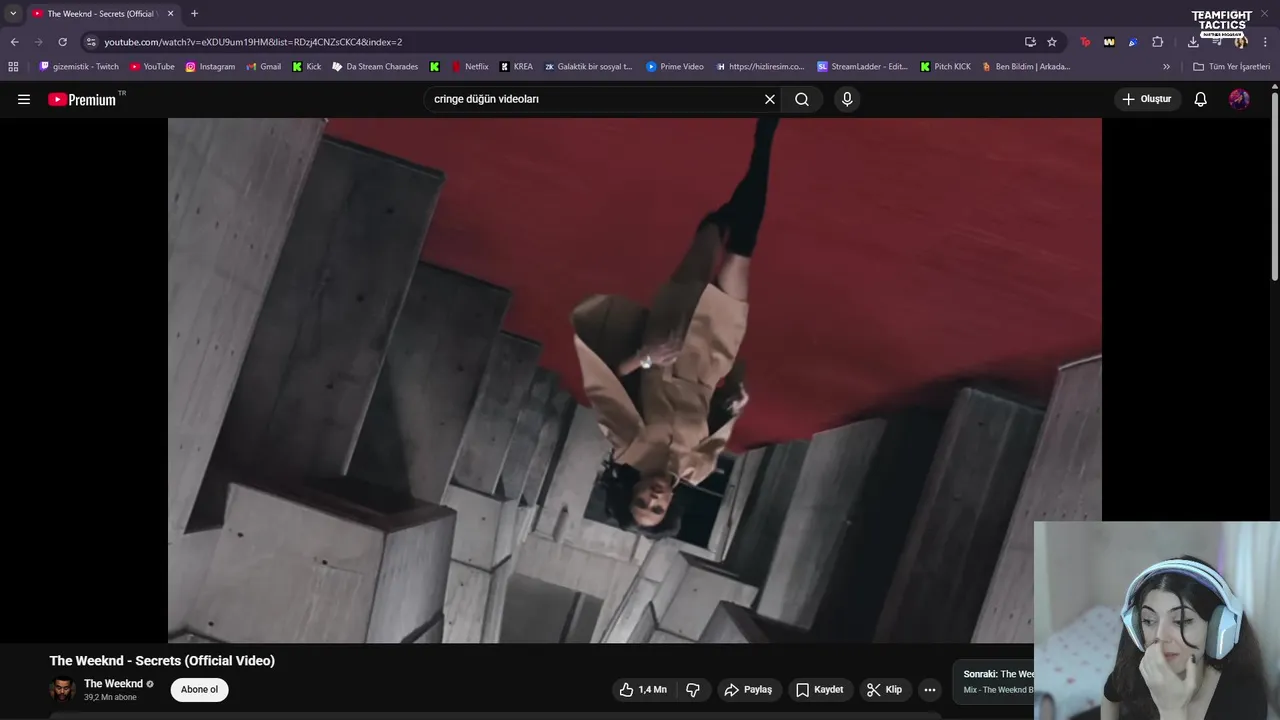The width and height of the screenshot is (1280, 720).
Task: Open the hizliresim.com bookmark
Action: (x=760, y=67)
